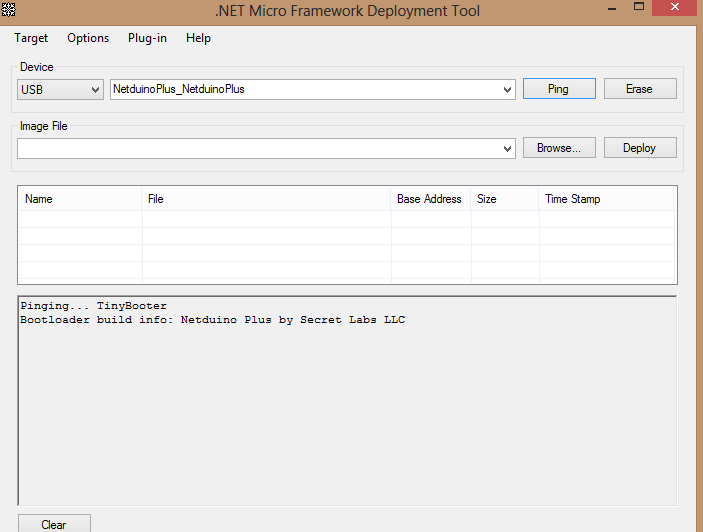Open the Options menu
Viewport: 703px width, 532px height.
pos(88,38)
